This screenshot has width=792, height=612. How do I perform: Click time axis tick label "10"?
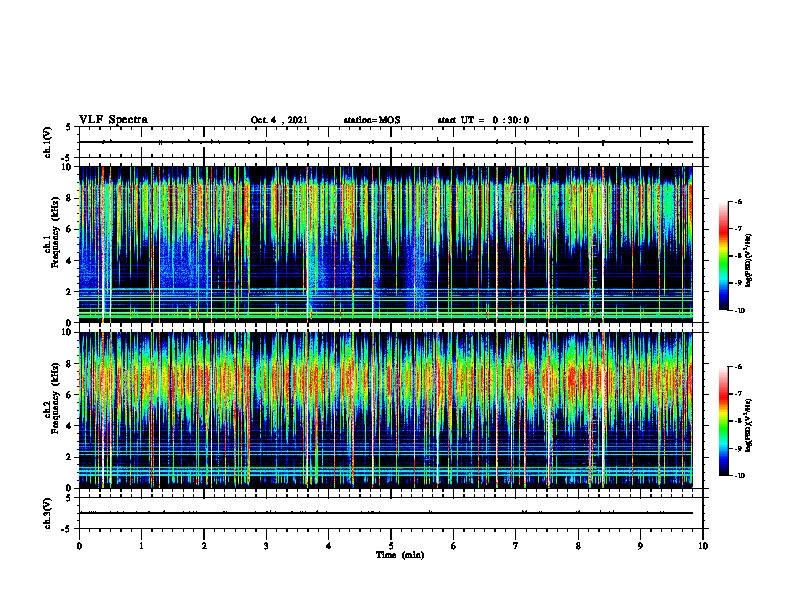tap(703, 546)
